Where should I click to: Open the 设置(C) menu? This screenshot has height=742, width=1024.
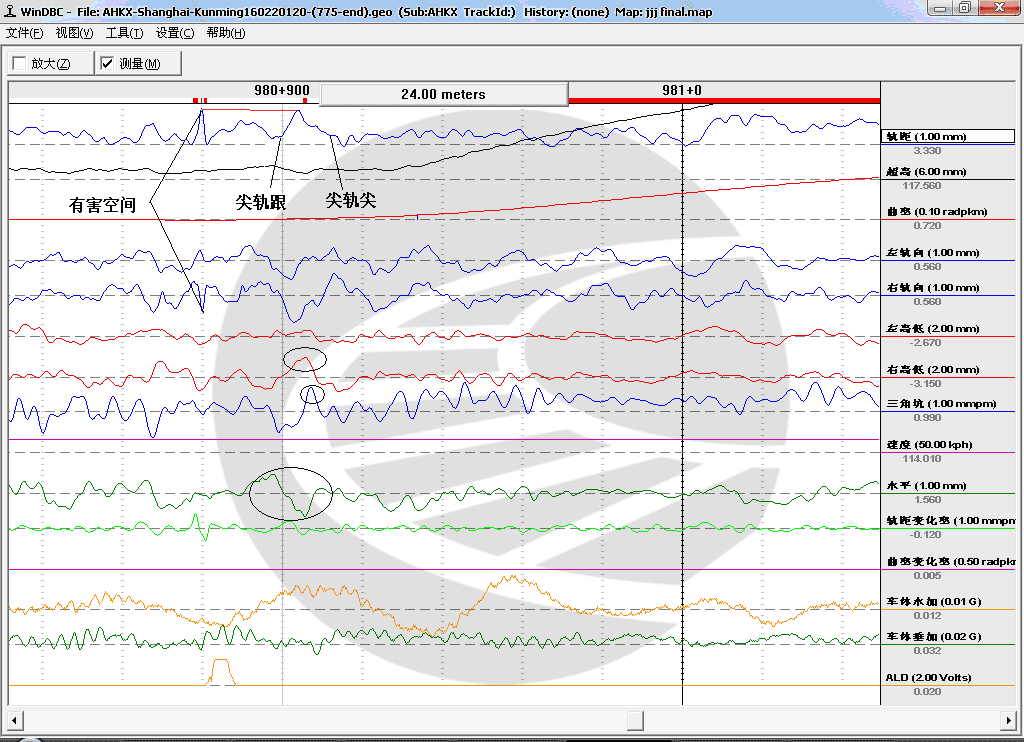[x=174, y=33]
